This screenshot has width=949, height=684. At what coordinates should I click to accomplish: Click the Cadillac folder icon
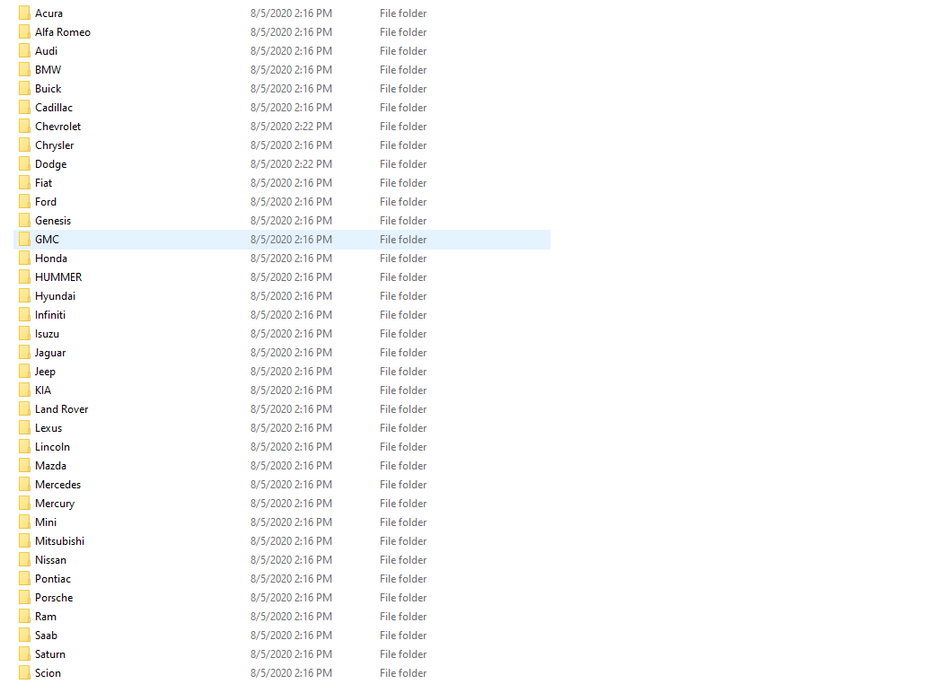tap(24, 107)
